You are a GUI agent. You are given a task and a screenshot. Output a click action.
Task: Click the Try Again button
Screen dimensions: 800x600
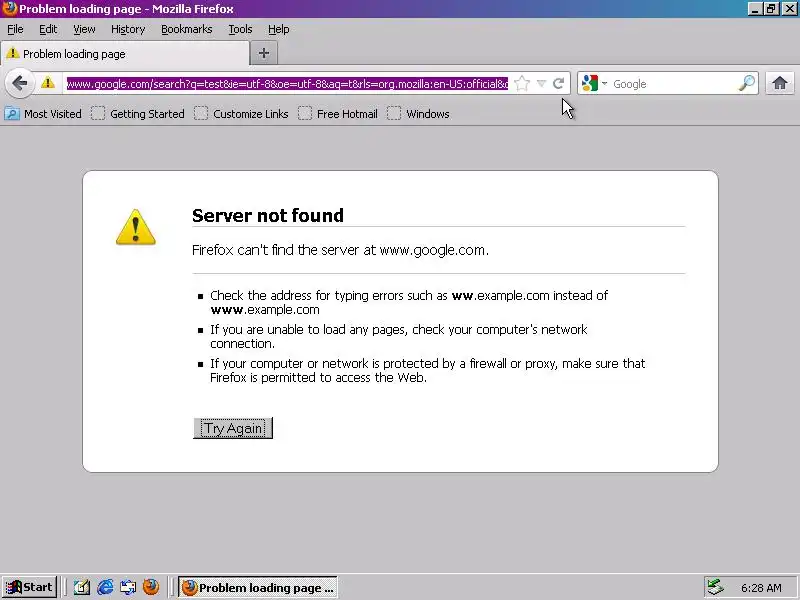pos(233,428)
